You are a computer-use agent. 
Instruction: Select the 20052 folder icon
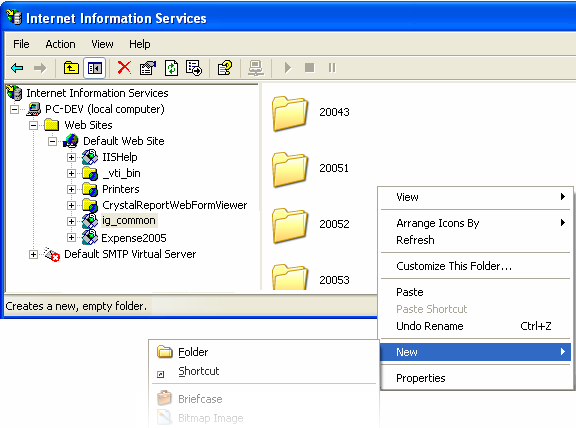(289, 225)
